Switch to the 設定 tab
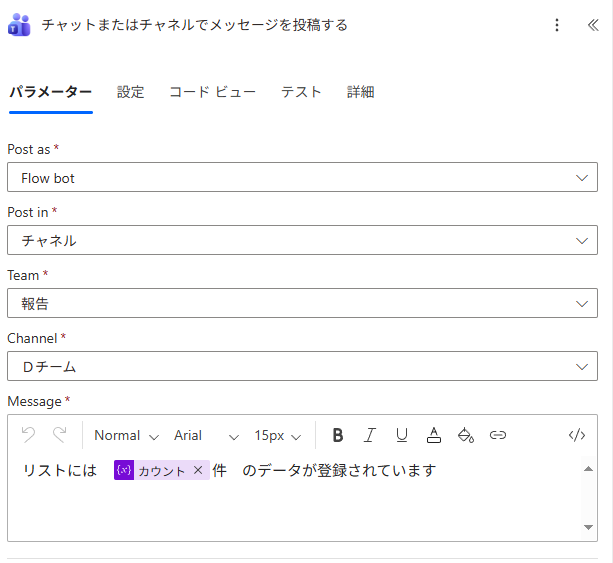The width and height of the screenshot is (613, 563). click(x=130, y=92)
